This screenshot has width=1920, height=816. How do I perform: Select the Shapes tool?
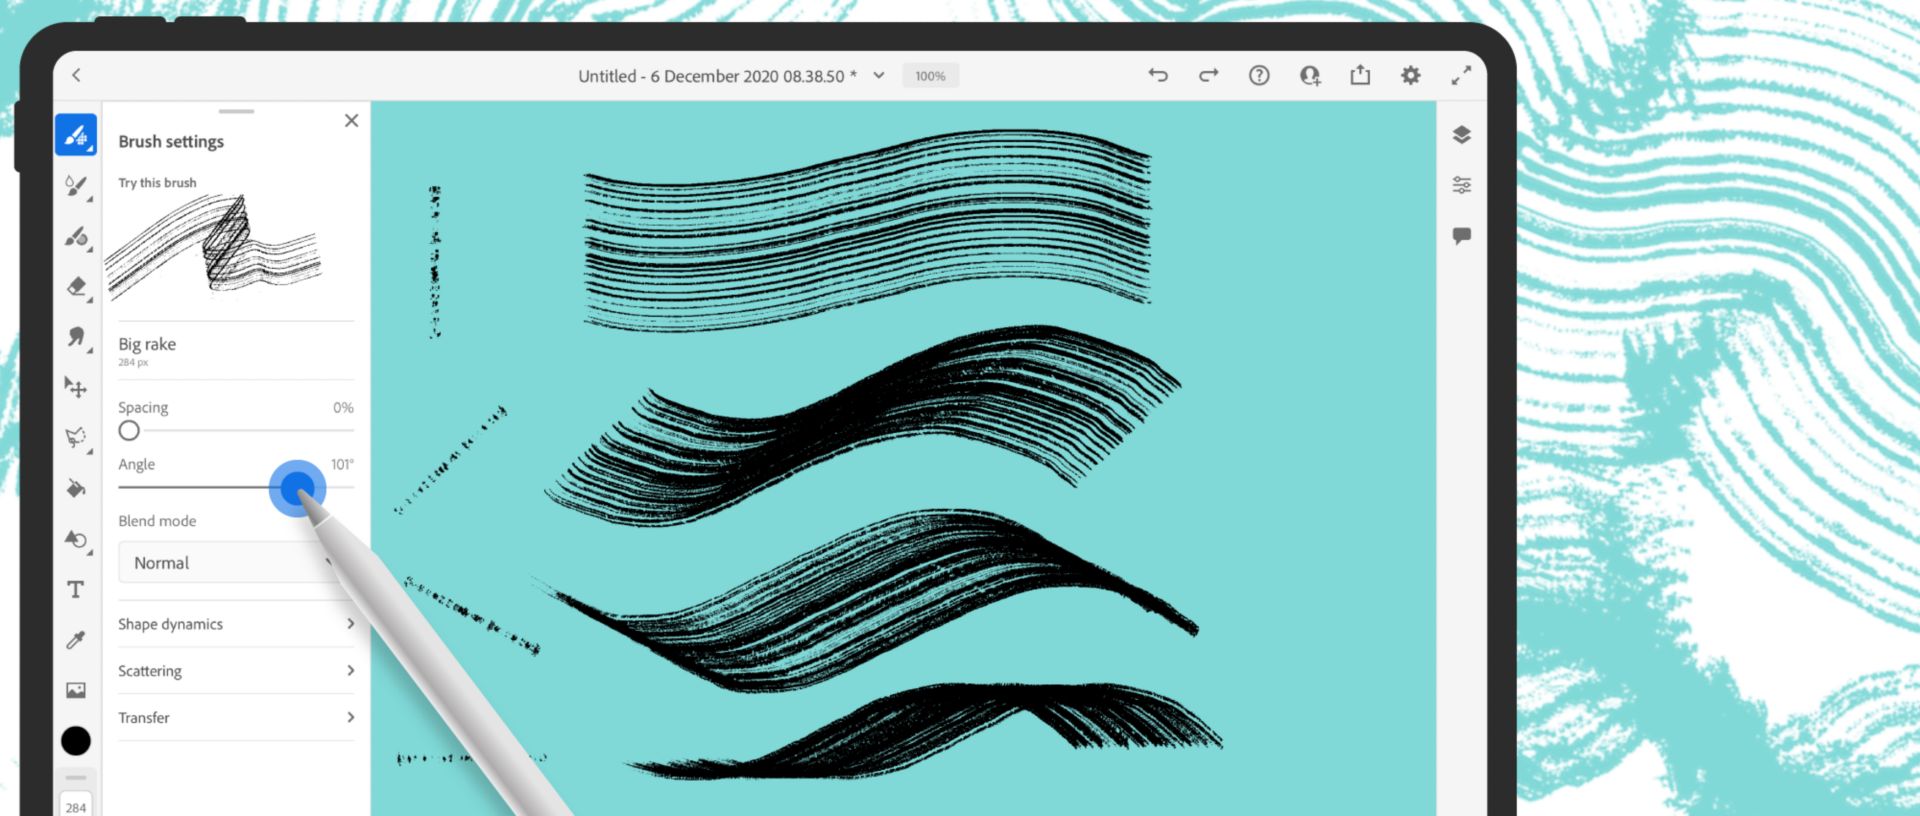click(76, 539)
